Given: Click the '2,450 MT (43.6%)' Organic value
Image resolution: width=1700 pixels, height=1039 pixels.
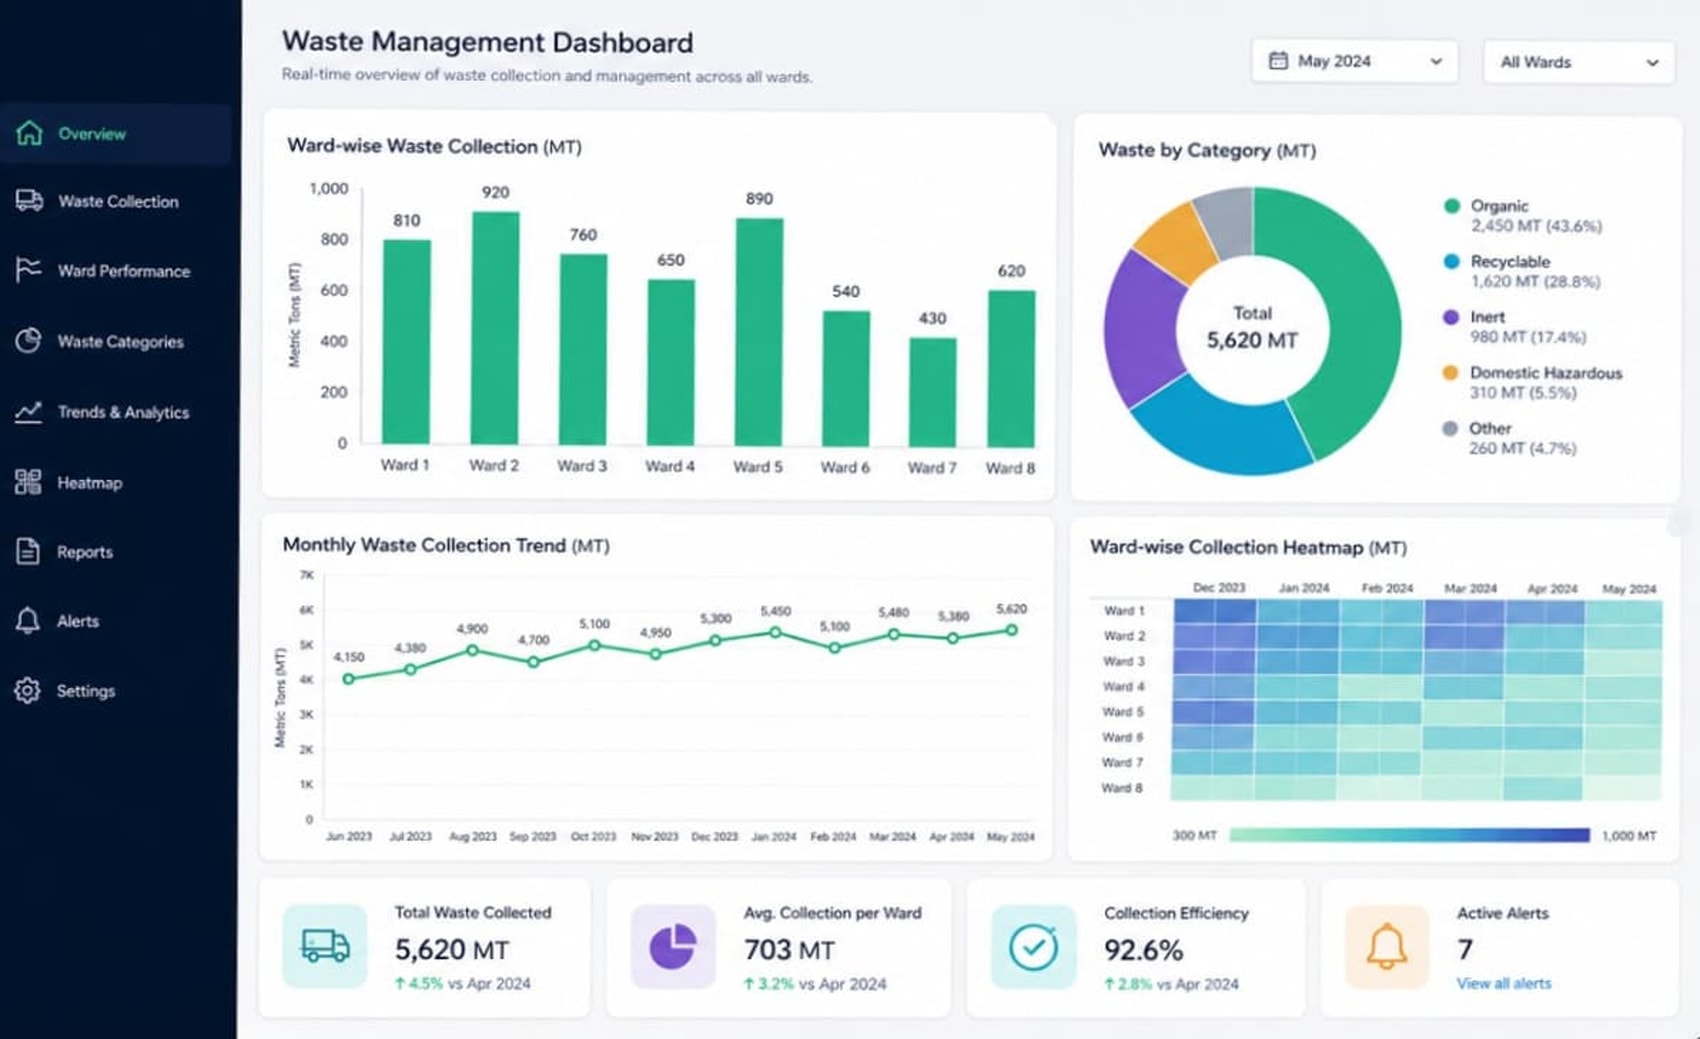Looking at the screenshot, I should tap(1536, 226).
